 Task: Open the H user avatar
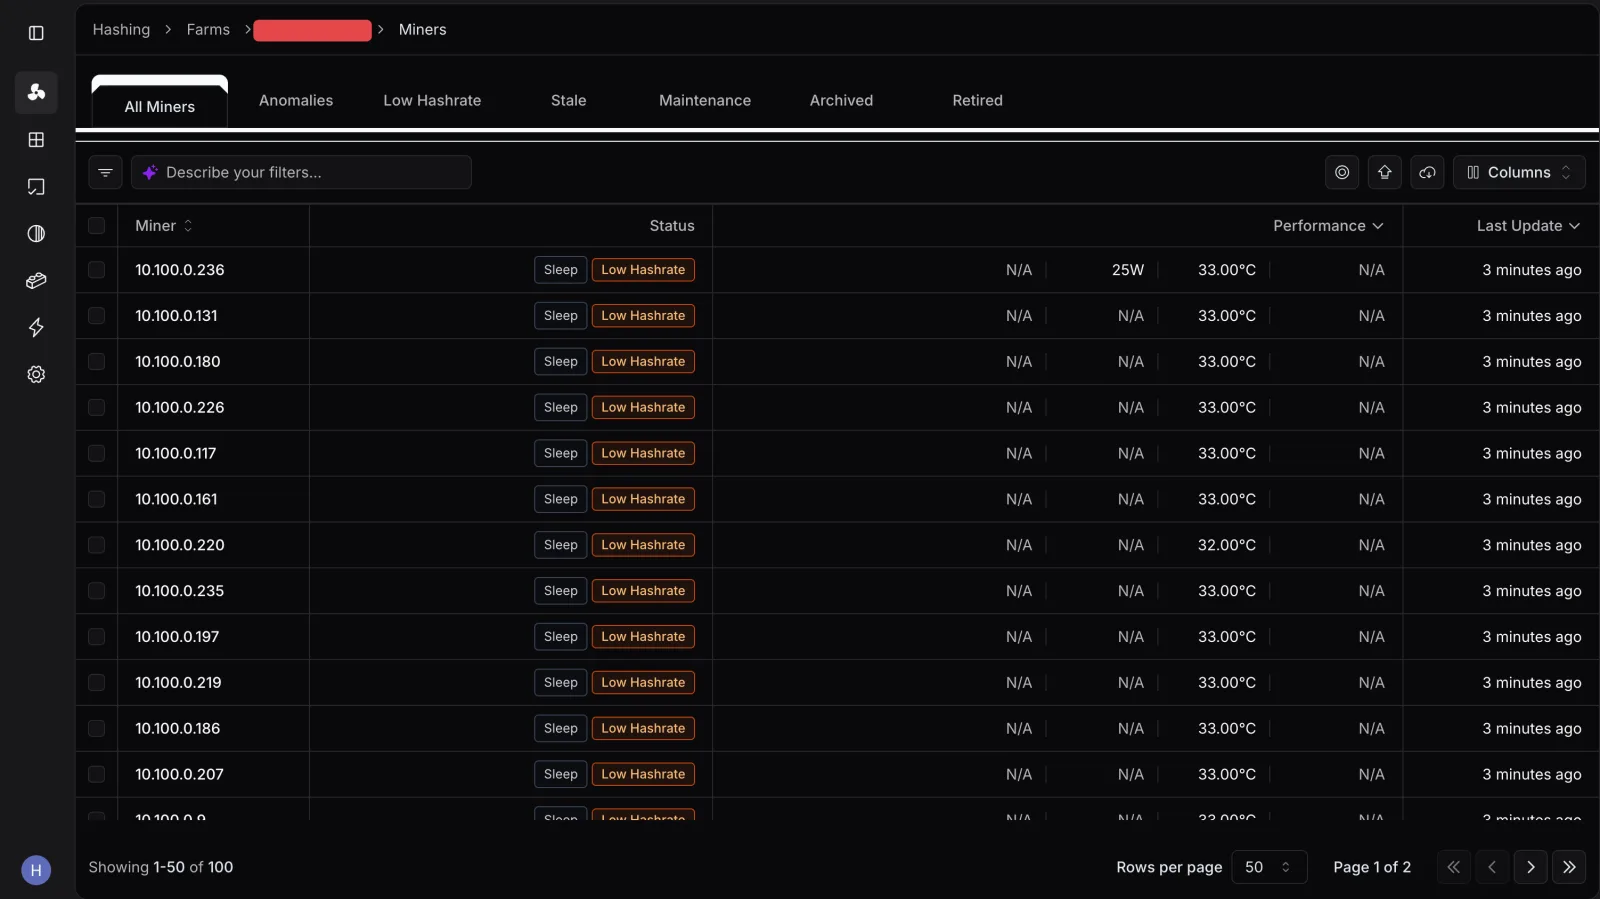coord(36,870)
